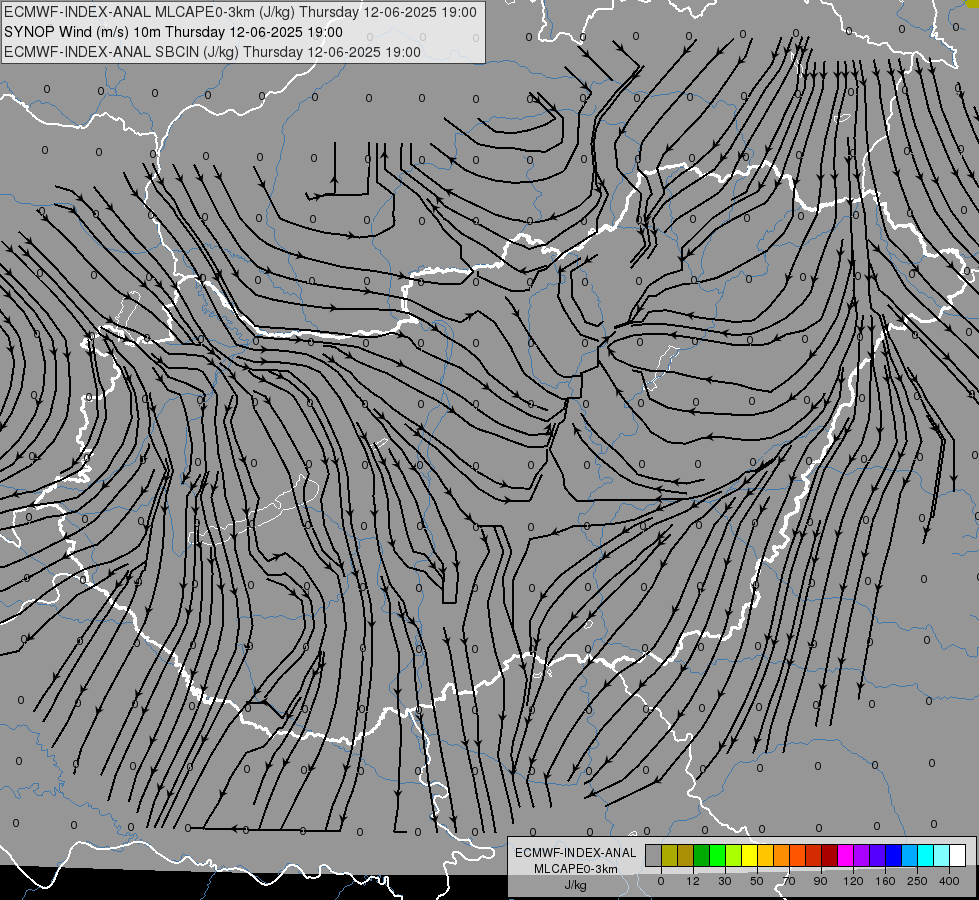Viewport: 979px width, 900px height.
Task: Click the MLCAPE0-3km header line at top
Action: click(x=240, y=12)
